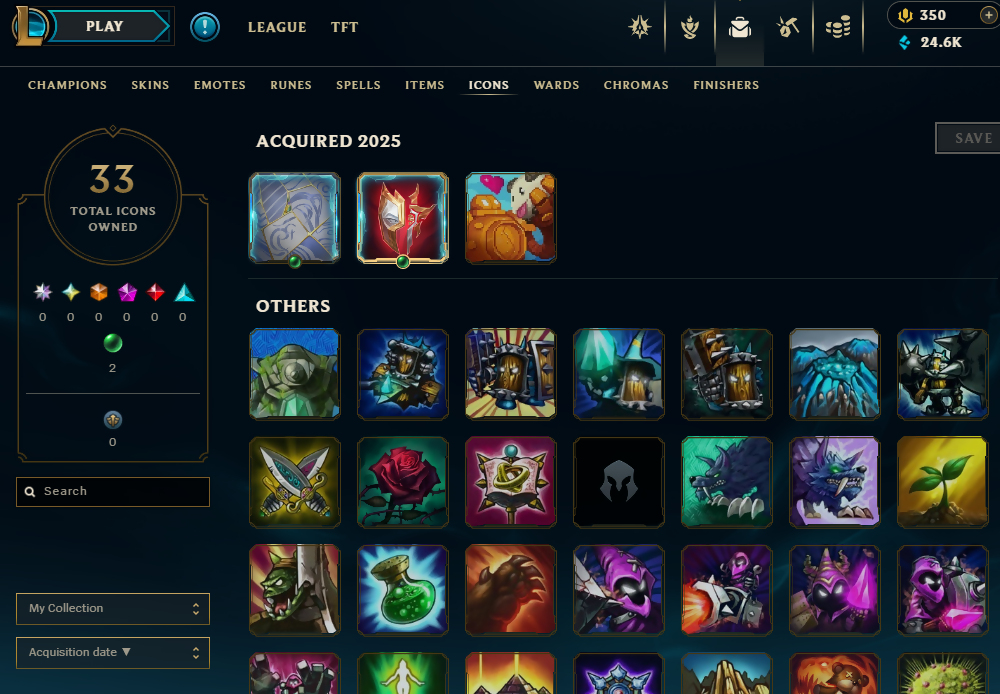The height and width of the screenshot is (694, 1000).
Task: Pick the yellow seedling summoner icon
Action: click(942, 482)
